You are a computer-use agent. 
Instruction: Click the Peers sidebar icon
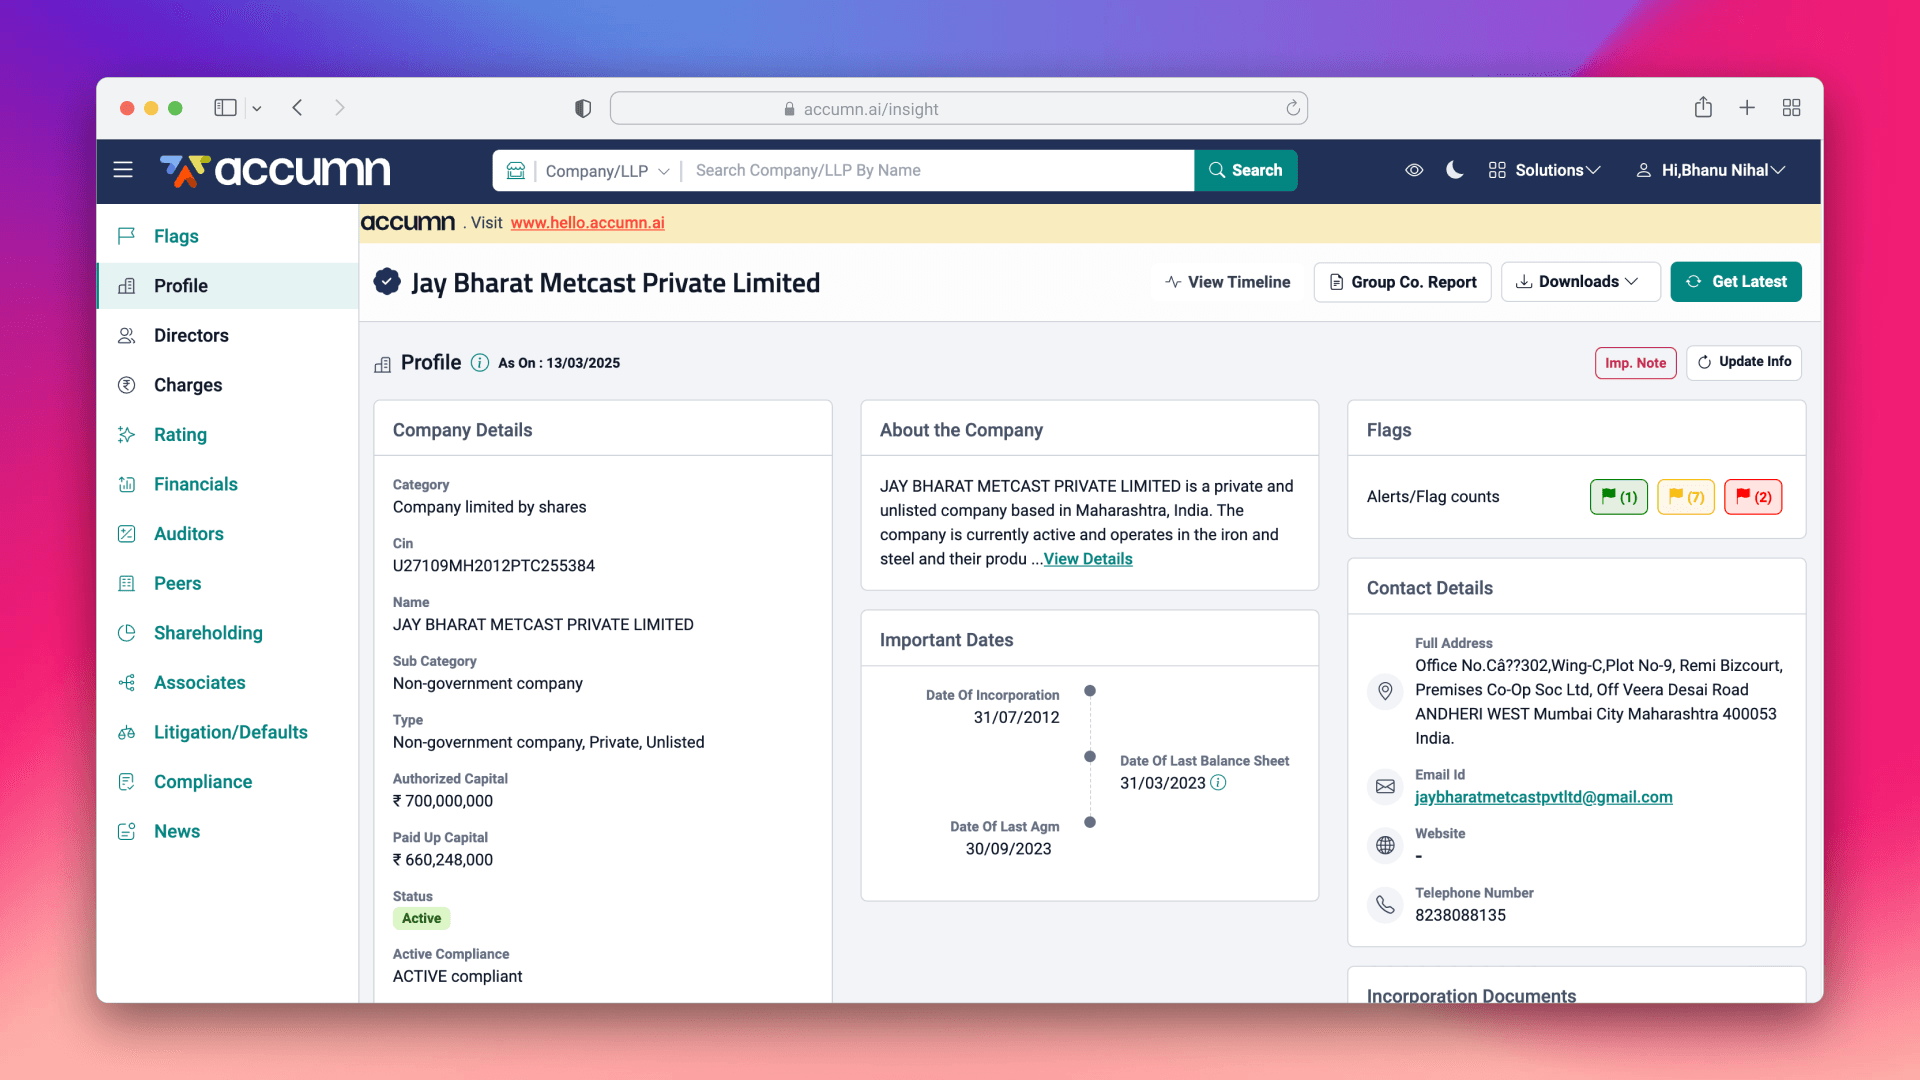click(127, 583)
